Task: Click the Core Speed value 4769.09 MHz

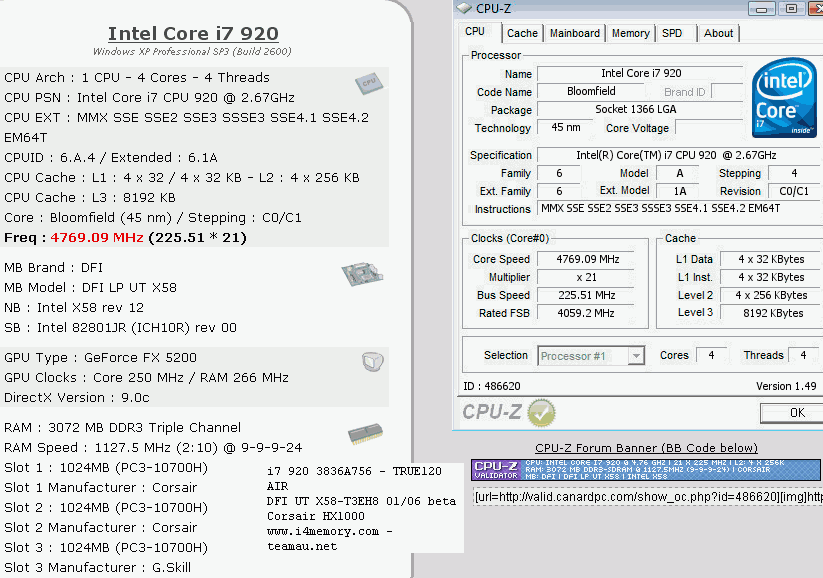Action: pyautogui.click(x=587, y=259)
